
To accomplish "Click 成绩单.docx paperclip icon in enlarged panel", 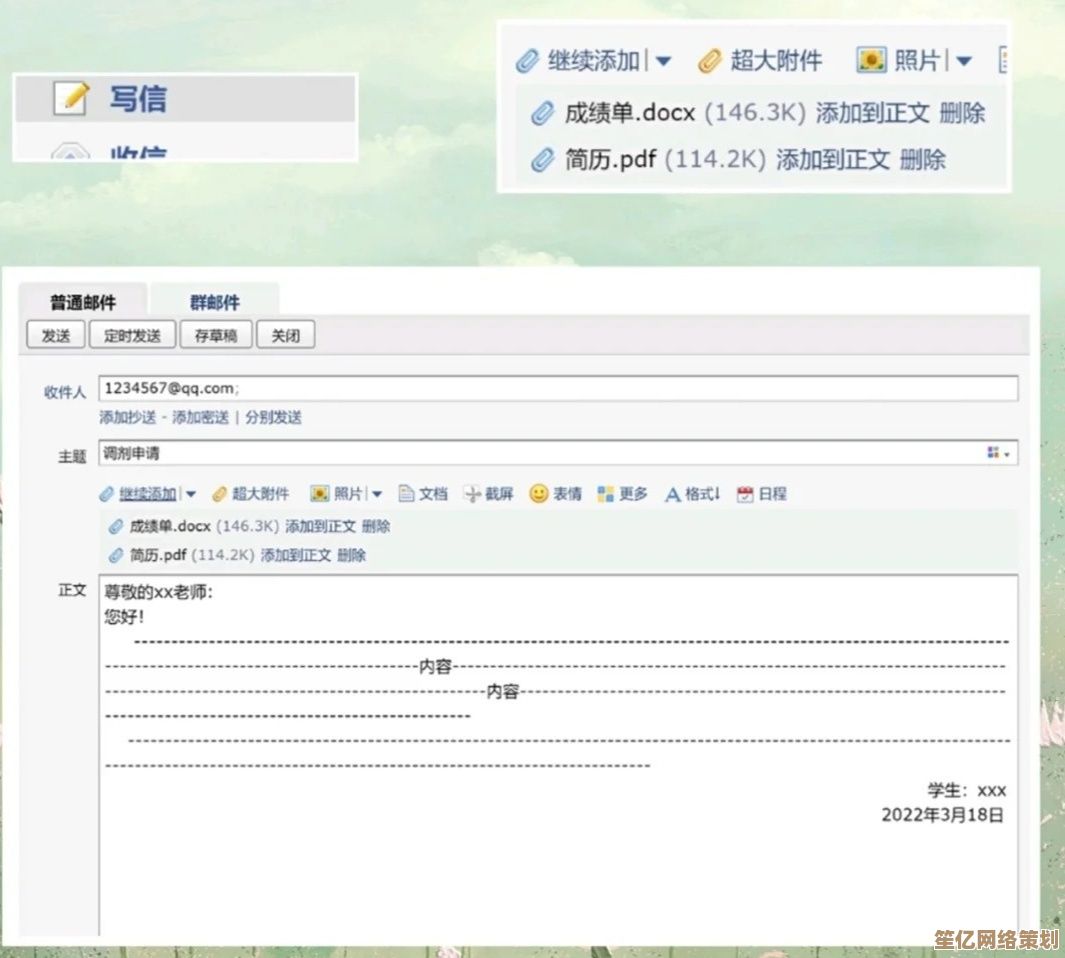I will tap(542, 113).
